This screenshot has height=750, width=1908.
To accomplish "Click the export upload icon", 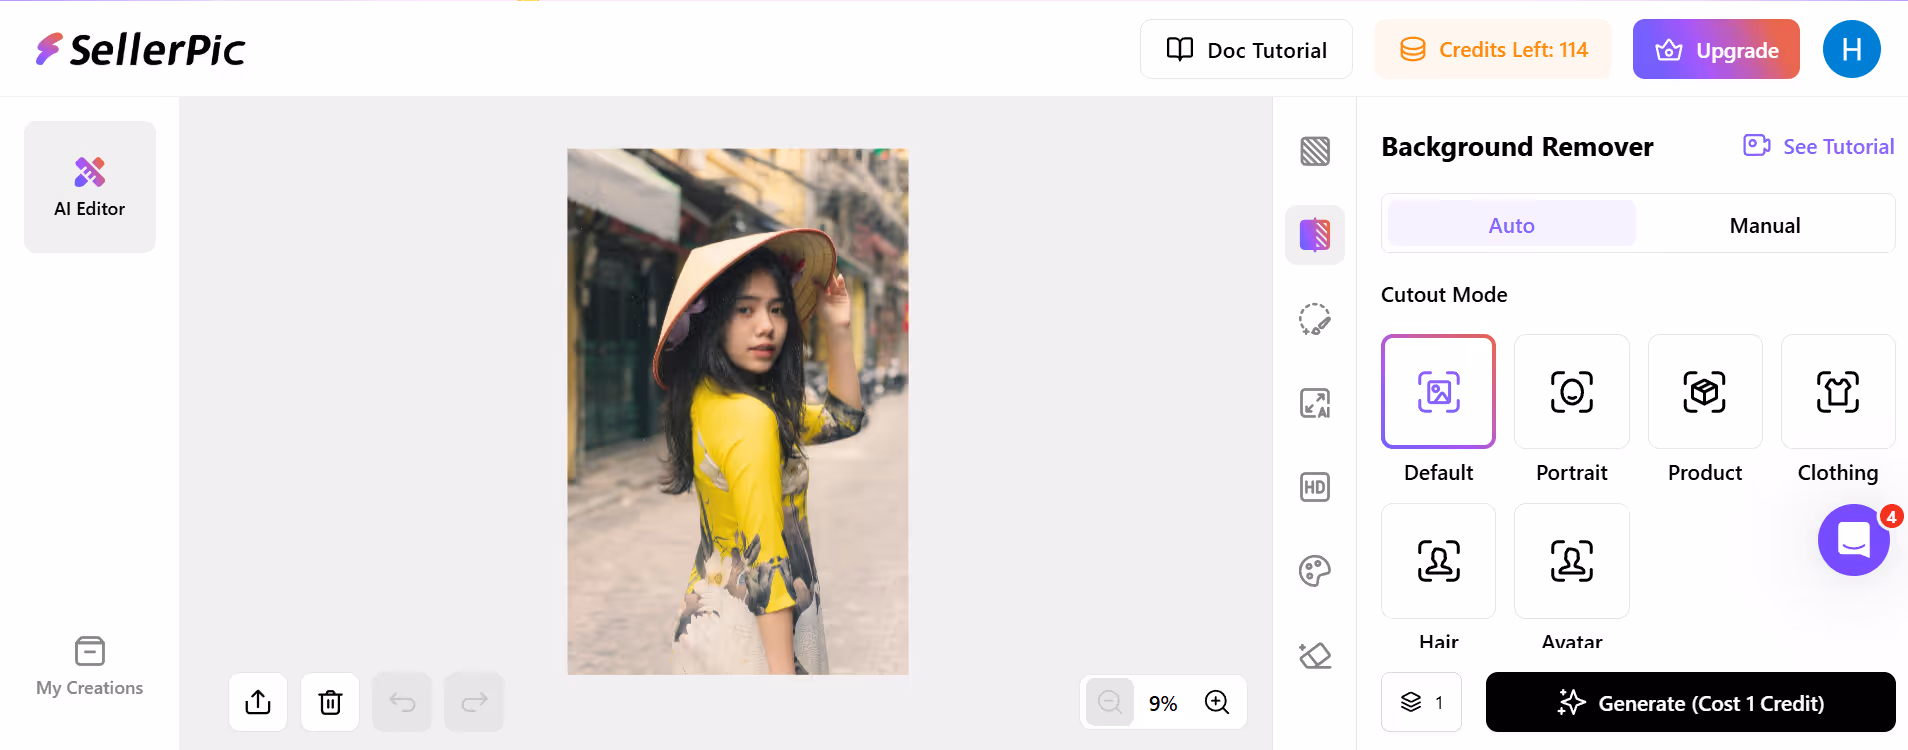I will pyautogui.click(x=258, y=702).
